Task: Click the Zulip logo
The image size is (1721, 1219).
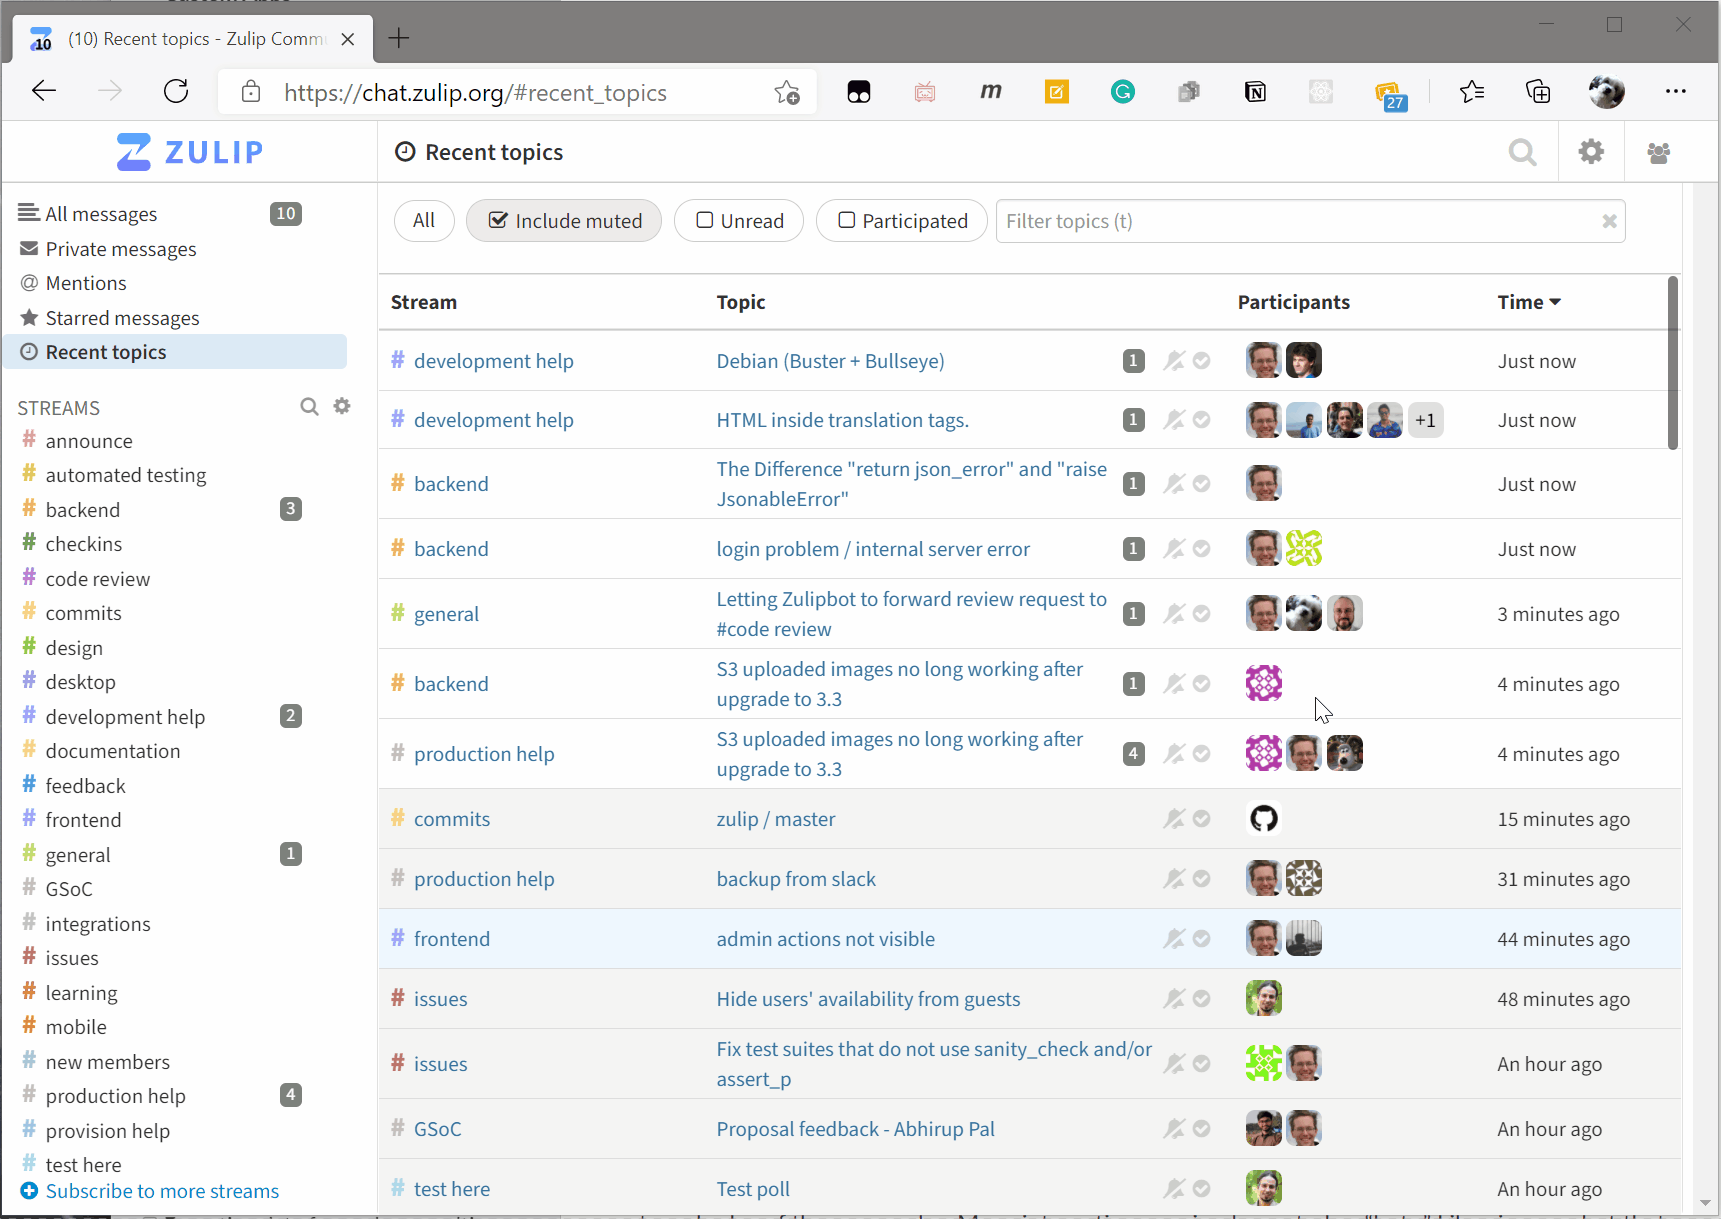Action: [x=189, y=152]
